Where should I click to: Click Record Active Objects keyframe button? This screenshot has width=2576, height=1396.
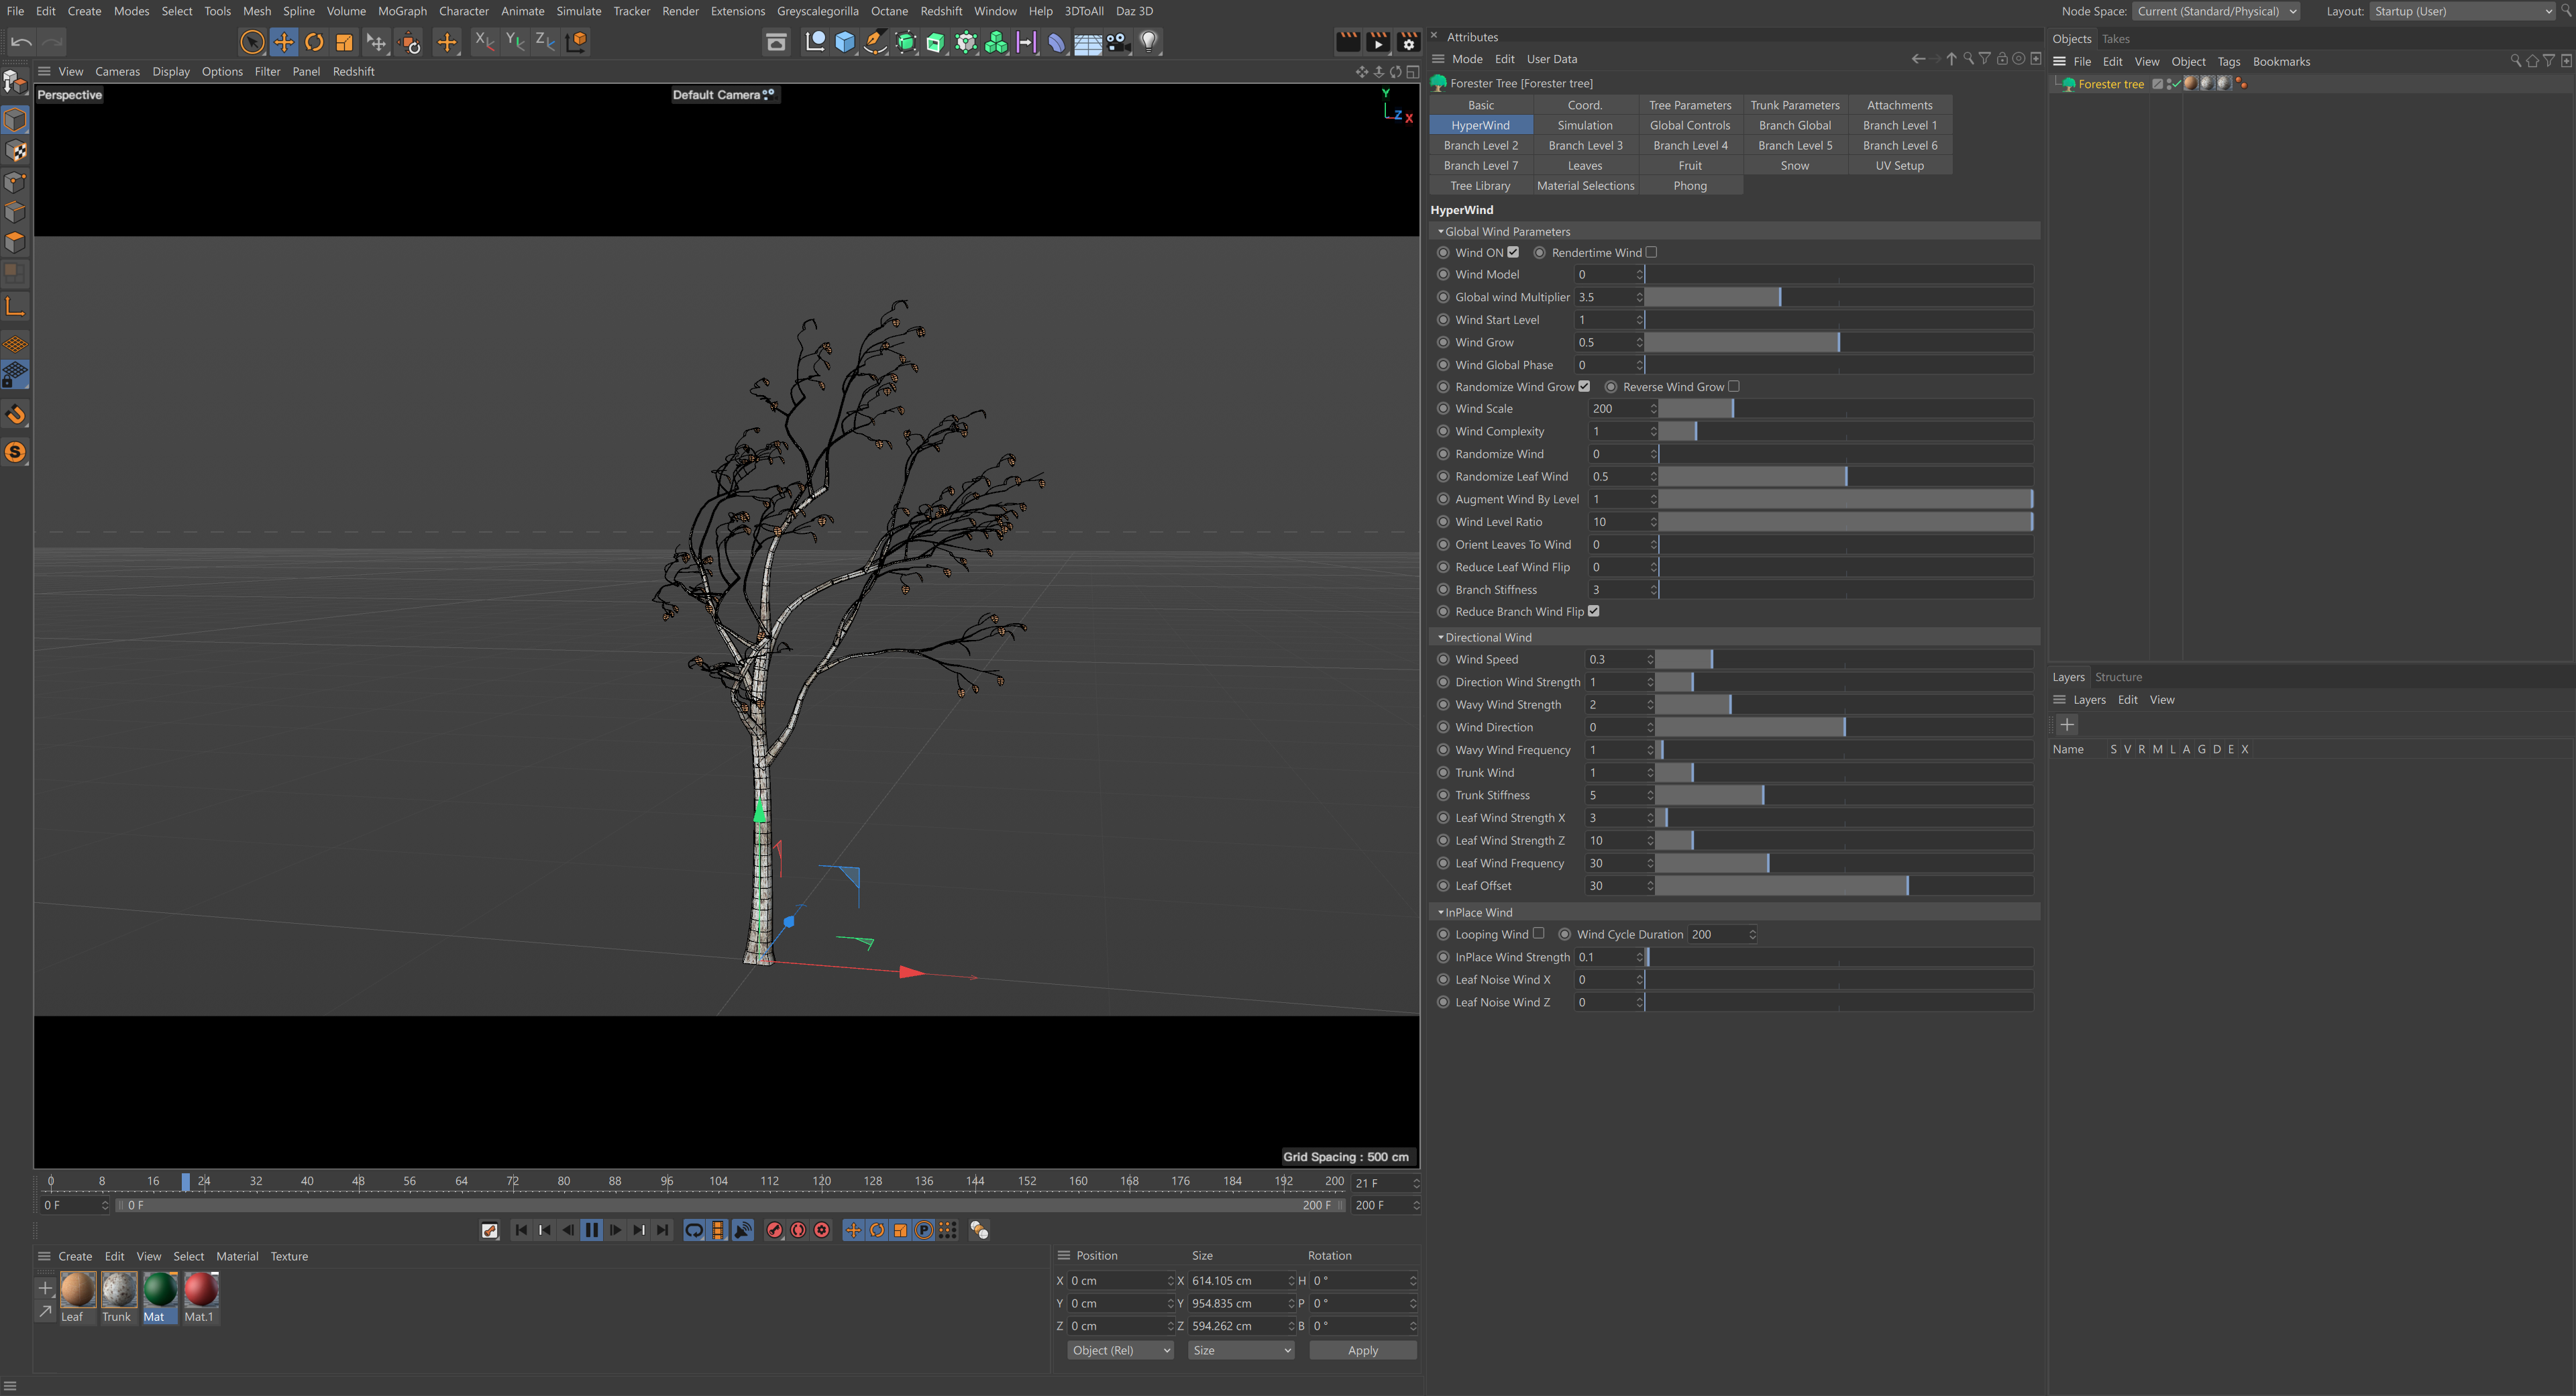coord(774,1230)
